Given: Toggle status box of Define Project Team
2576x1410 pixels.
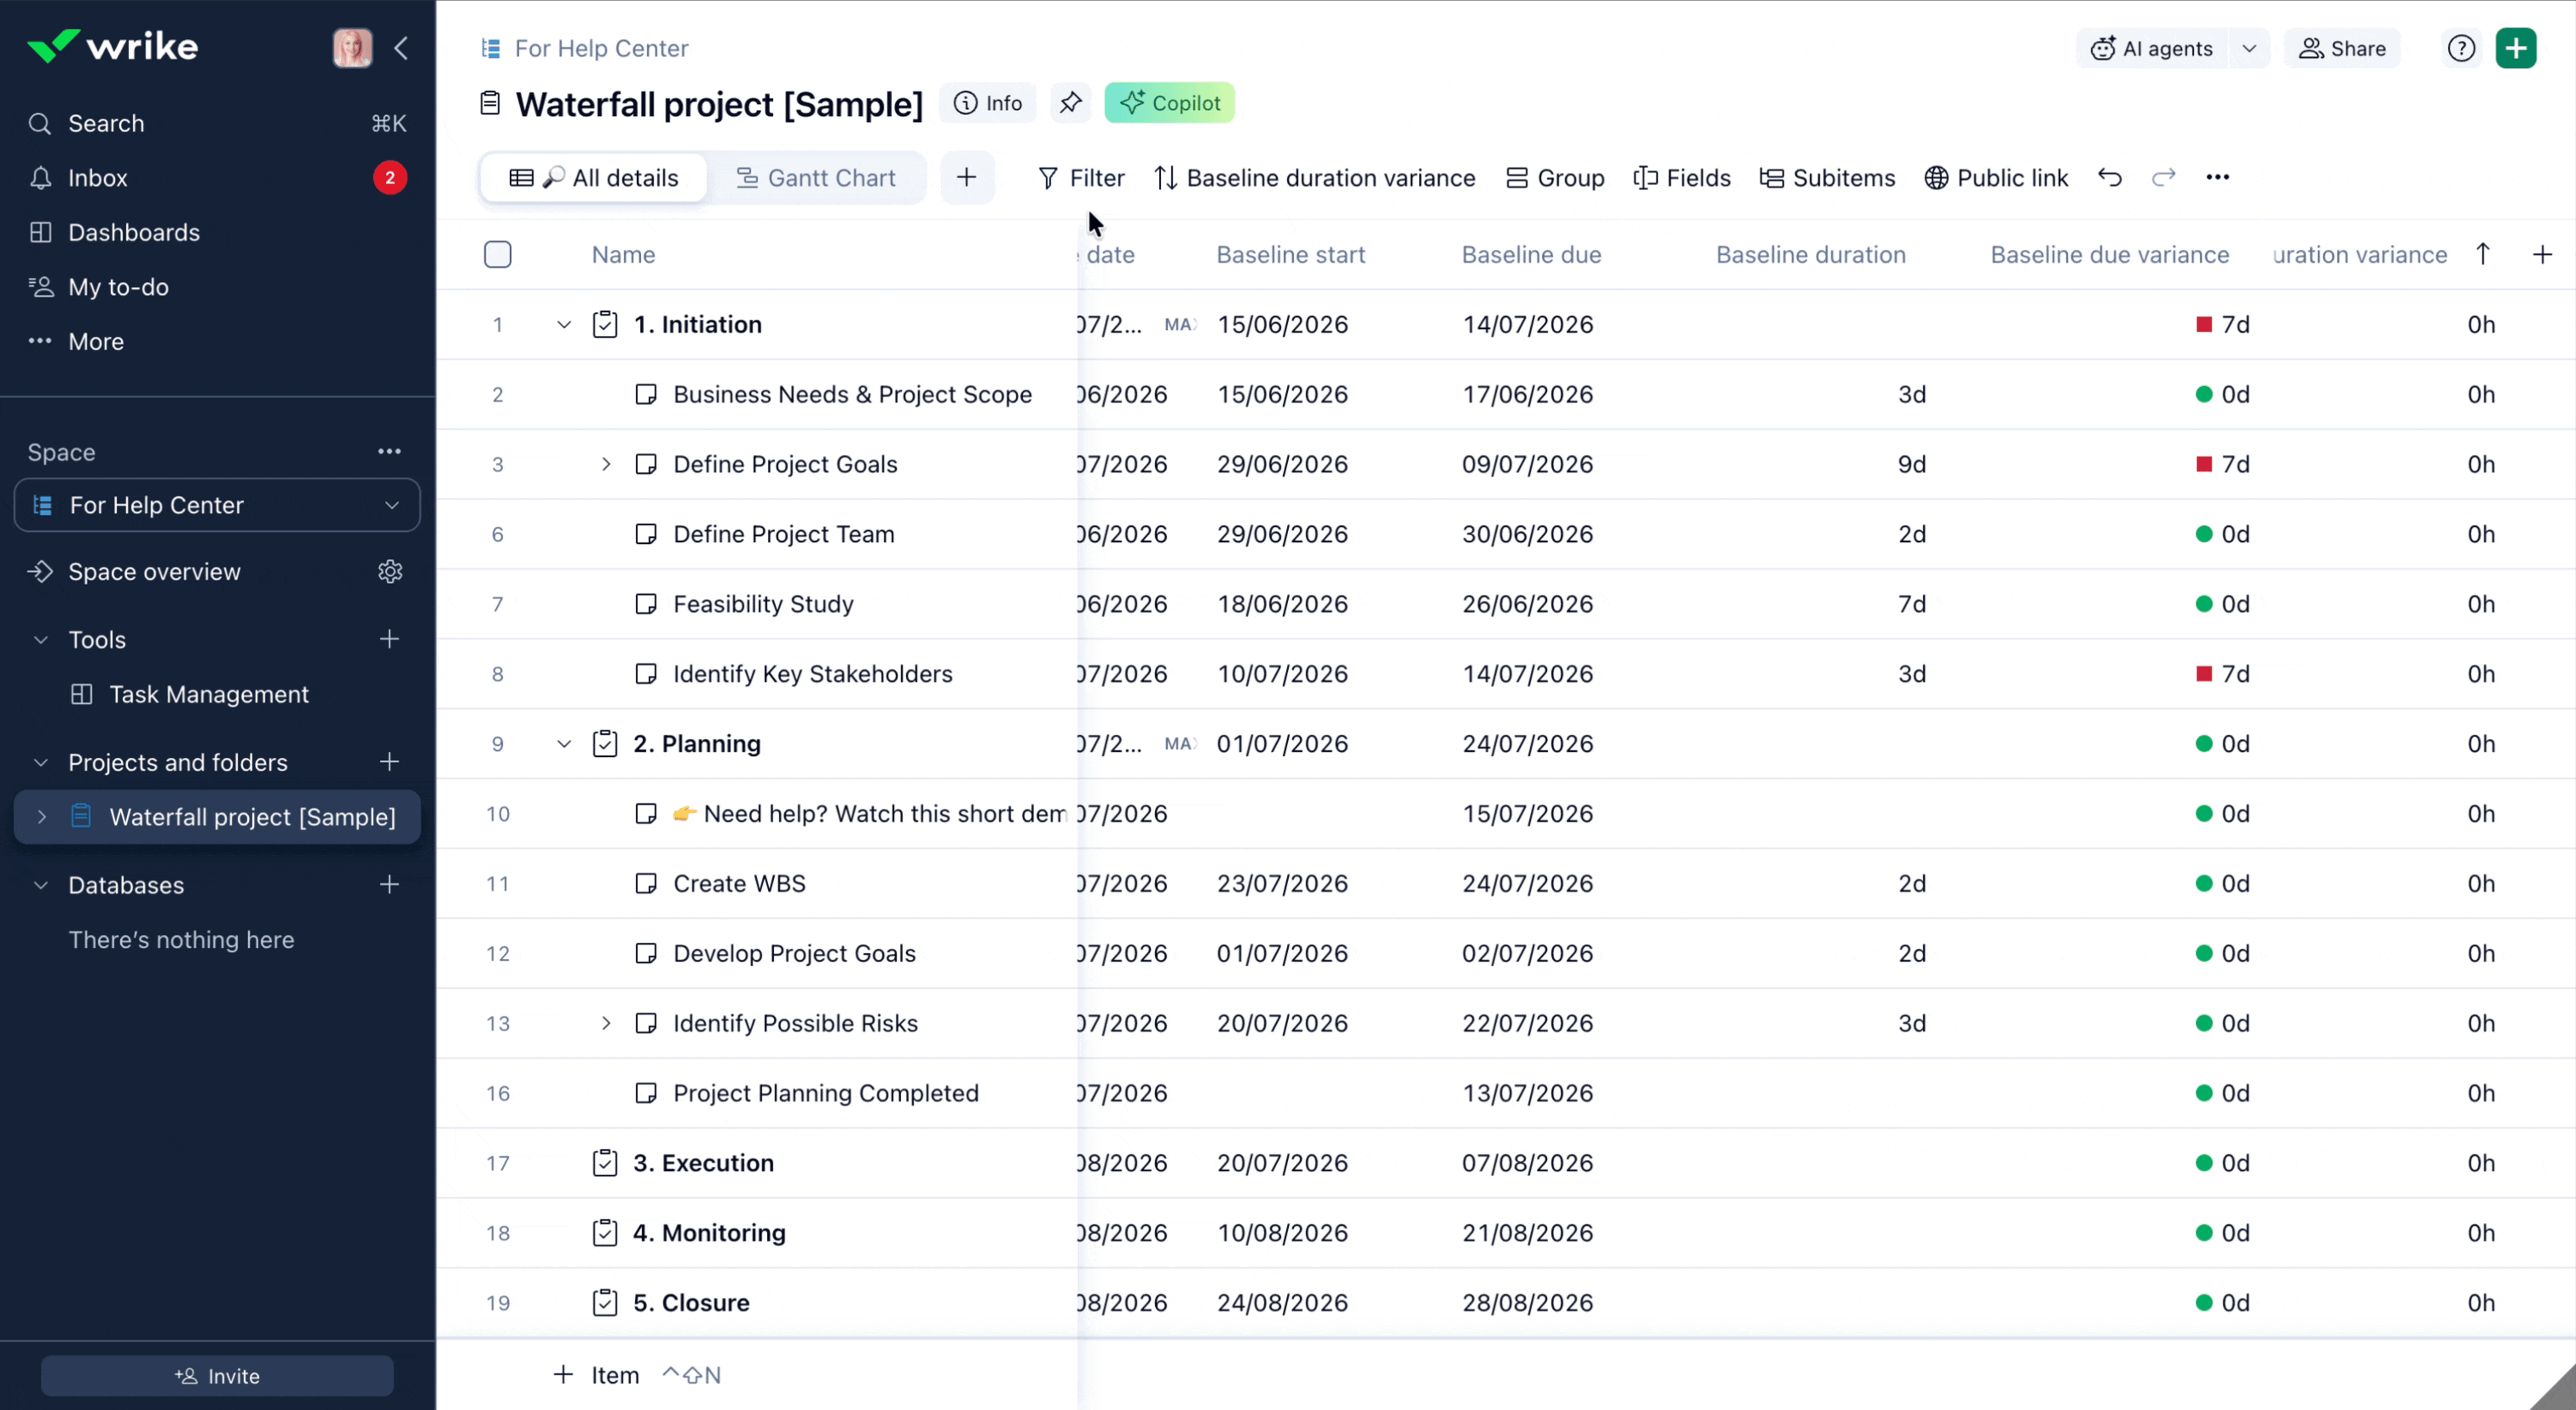Looking at the screenshot, I should click(x=646, y=534).
